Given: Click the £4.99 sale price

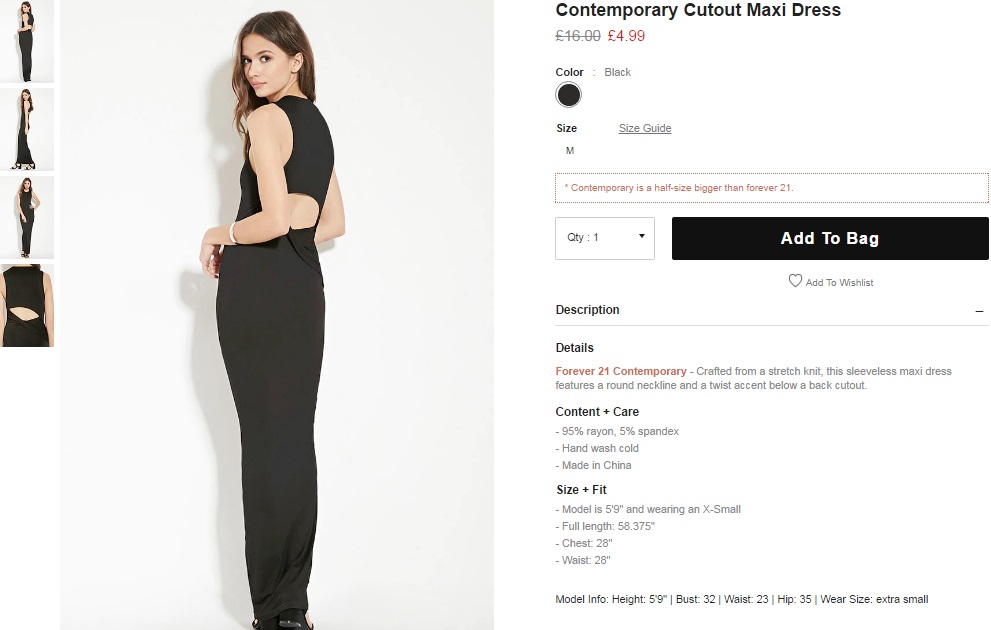Looking at the screenshot, I should [626, 36].
